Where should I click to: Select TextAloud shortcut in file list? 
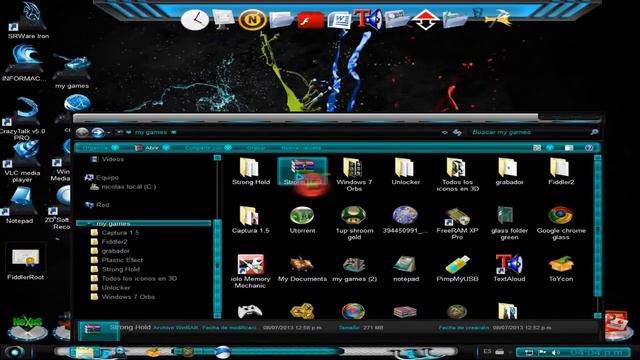coord(509,268)
